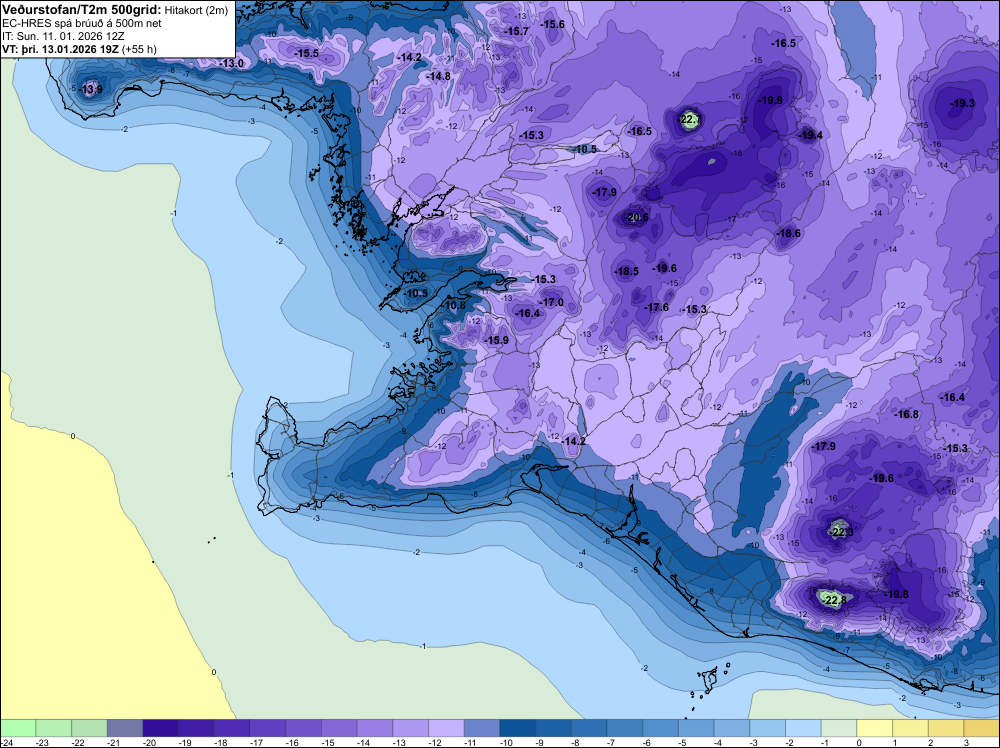
Task: Click the -22.3 cold spot label
Action: [x=841, y=532]
